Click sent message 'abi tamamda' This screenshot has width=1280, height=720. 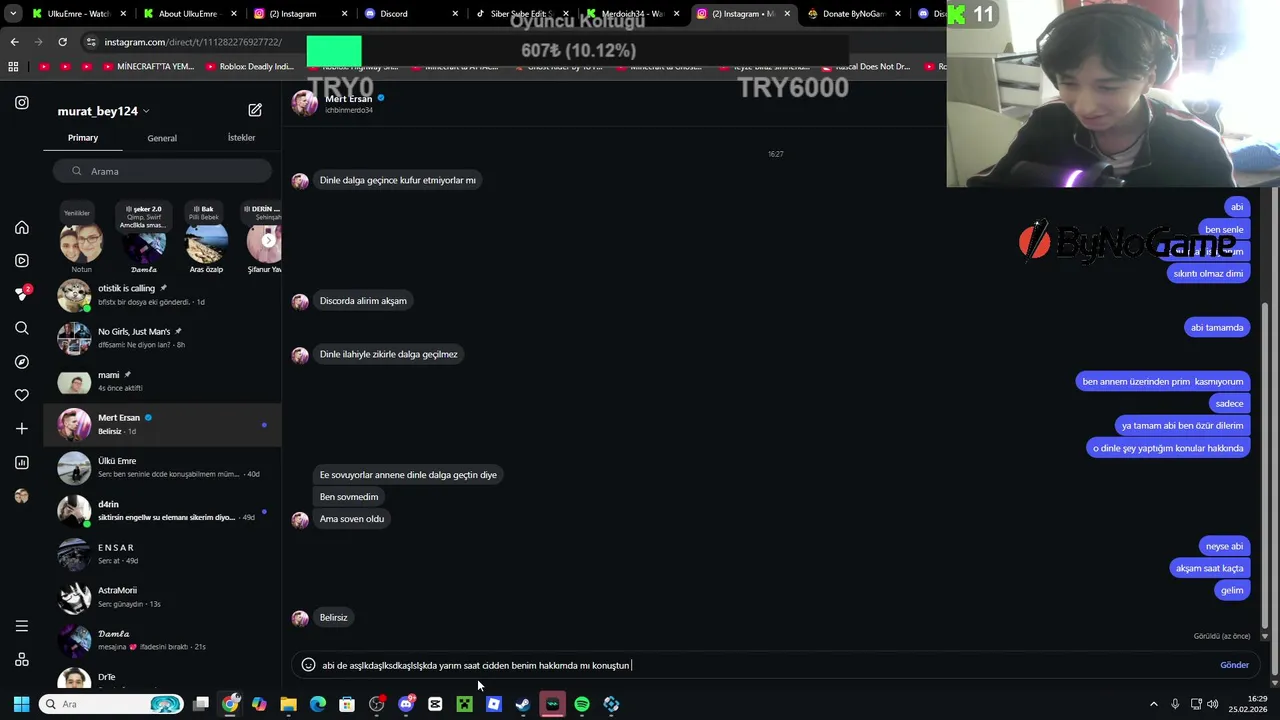[1217, 328]
